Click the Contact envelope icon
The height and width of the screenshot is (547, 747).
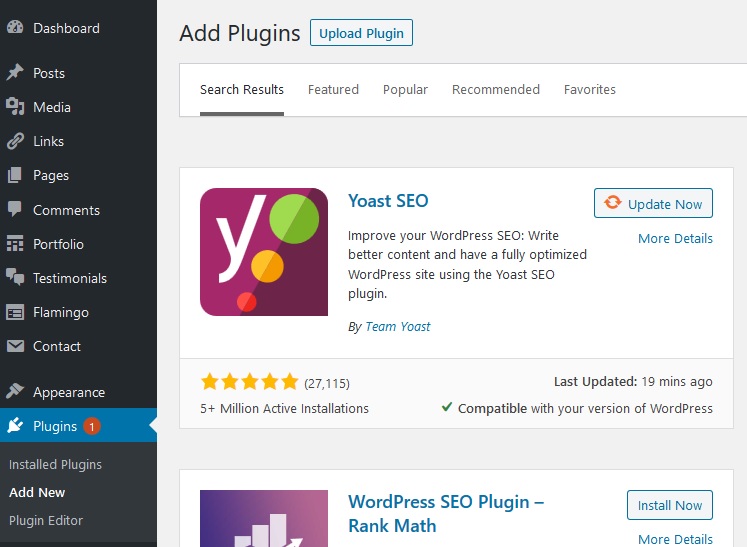click(x=15, y=346)
